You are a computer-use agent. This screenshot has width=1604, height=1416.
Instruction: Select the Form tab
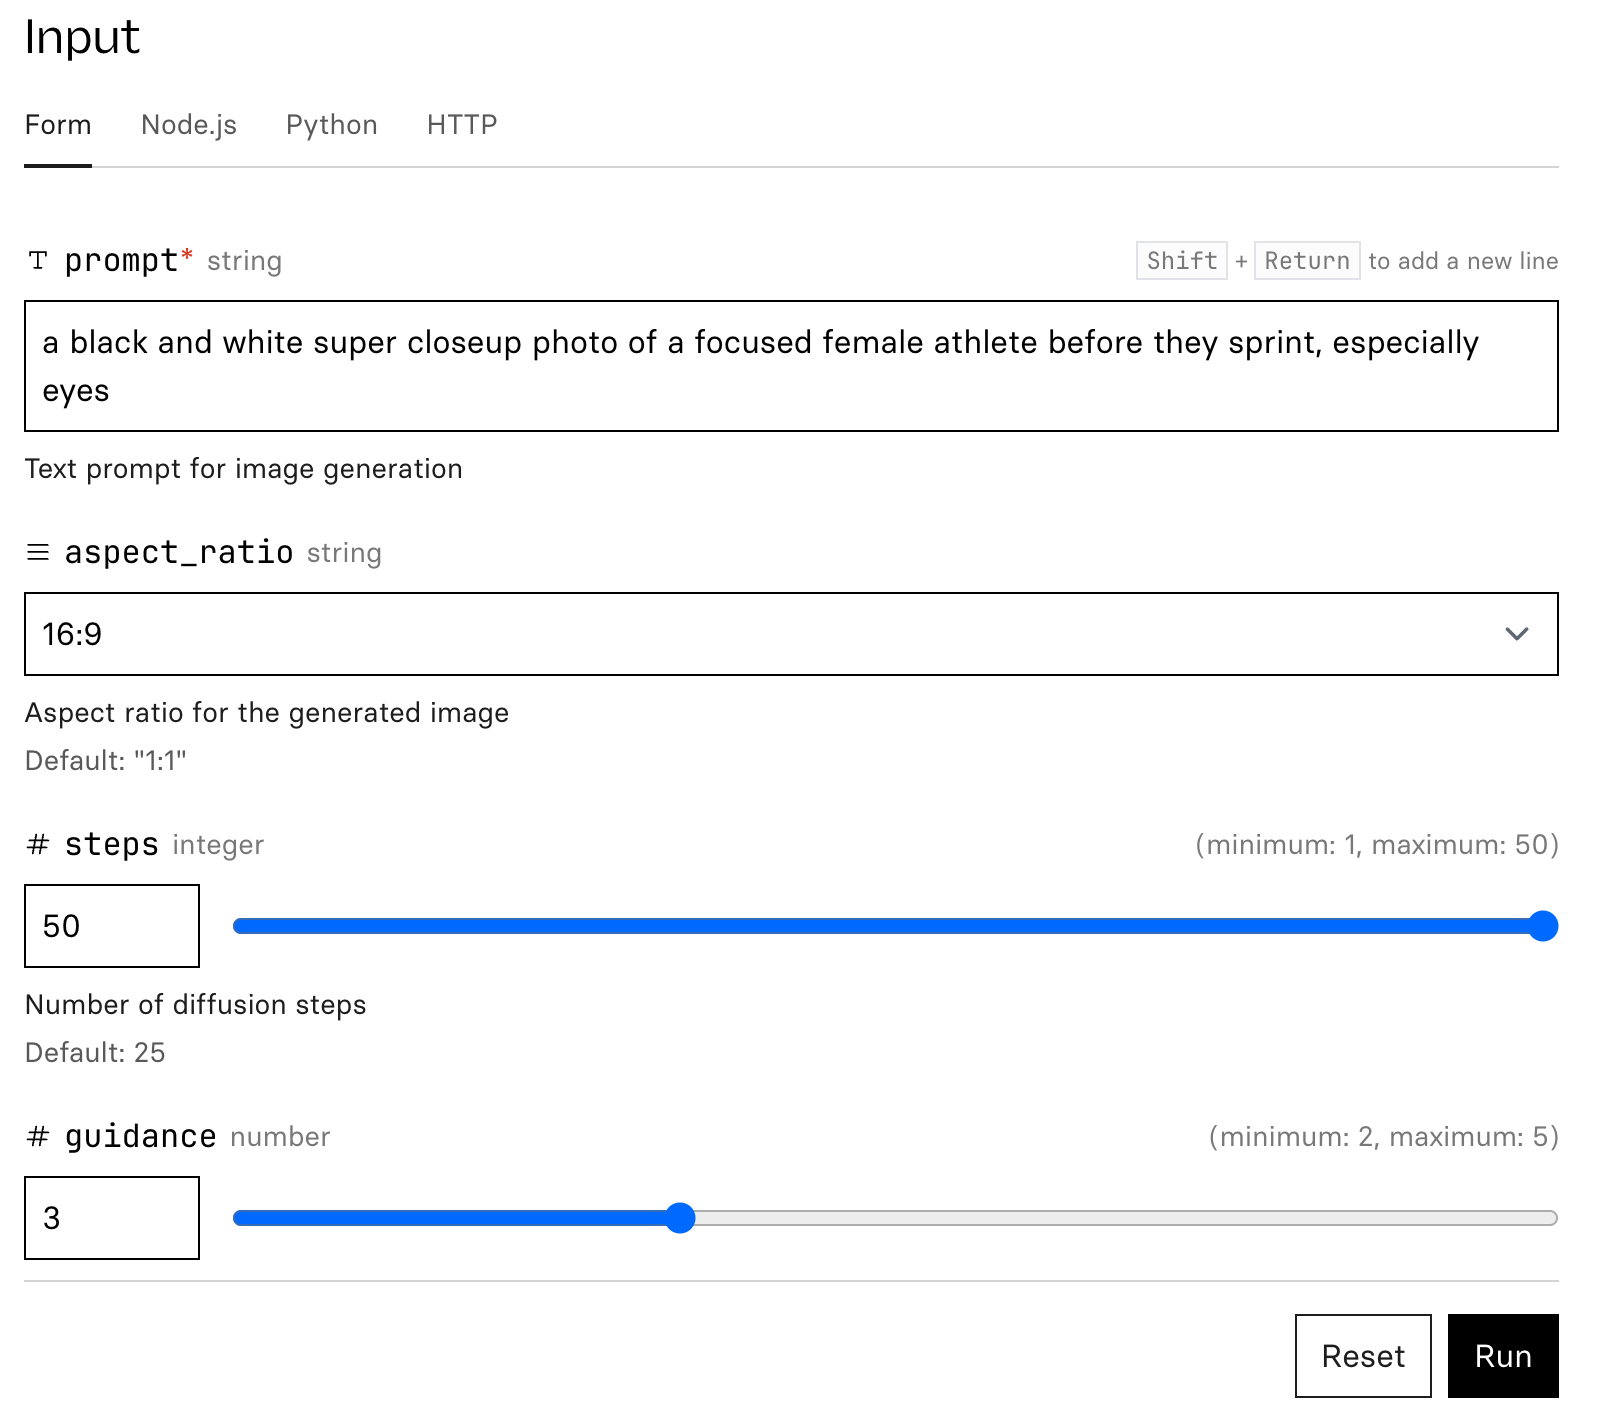[58, 125]
